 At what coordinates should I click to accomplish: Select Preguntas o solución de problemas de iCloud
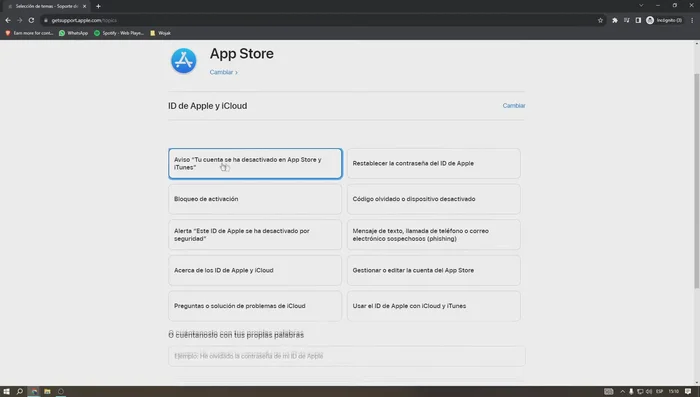[x=255, y=306]
